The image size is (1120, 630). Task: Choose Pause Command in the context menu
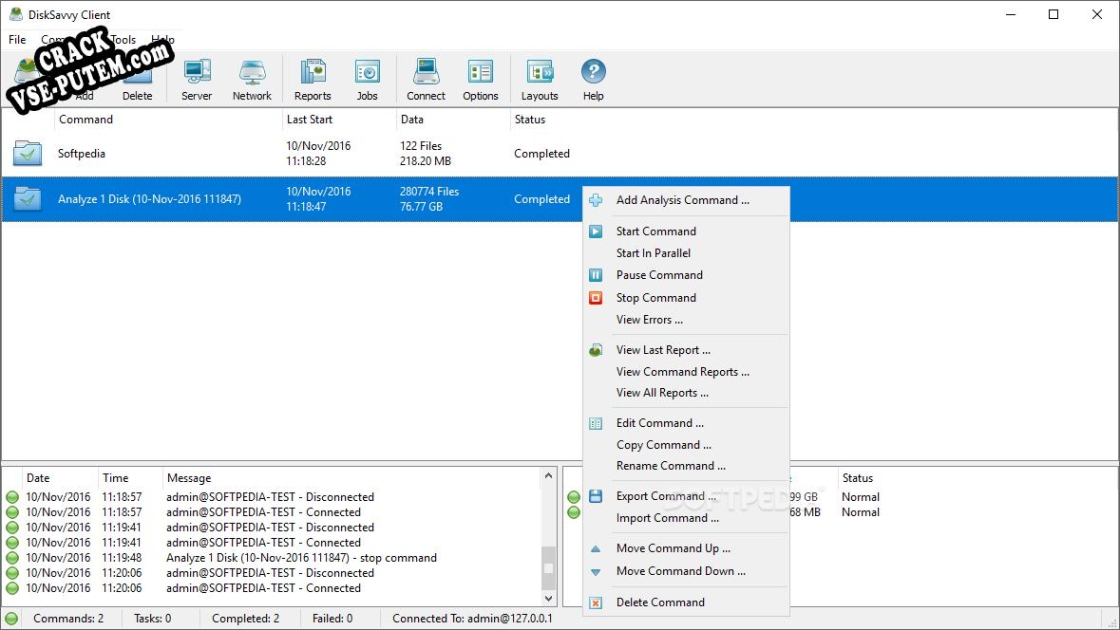click(660, 275)
